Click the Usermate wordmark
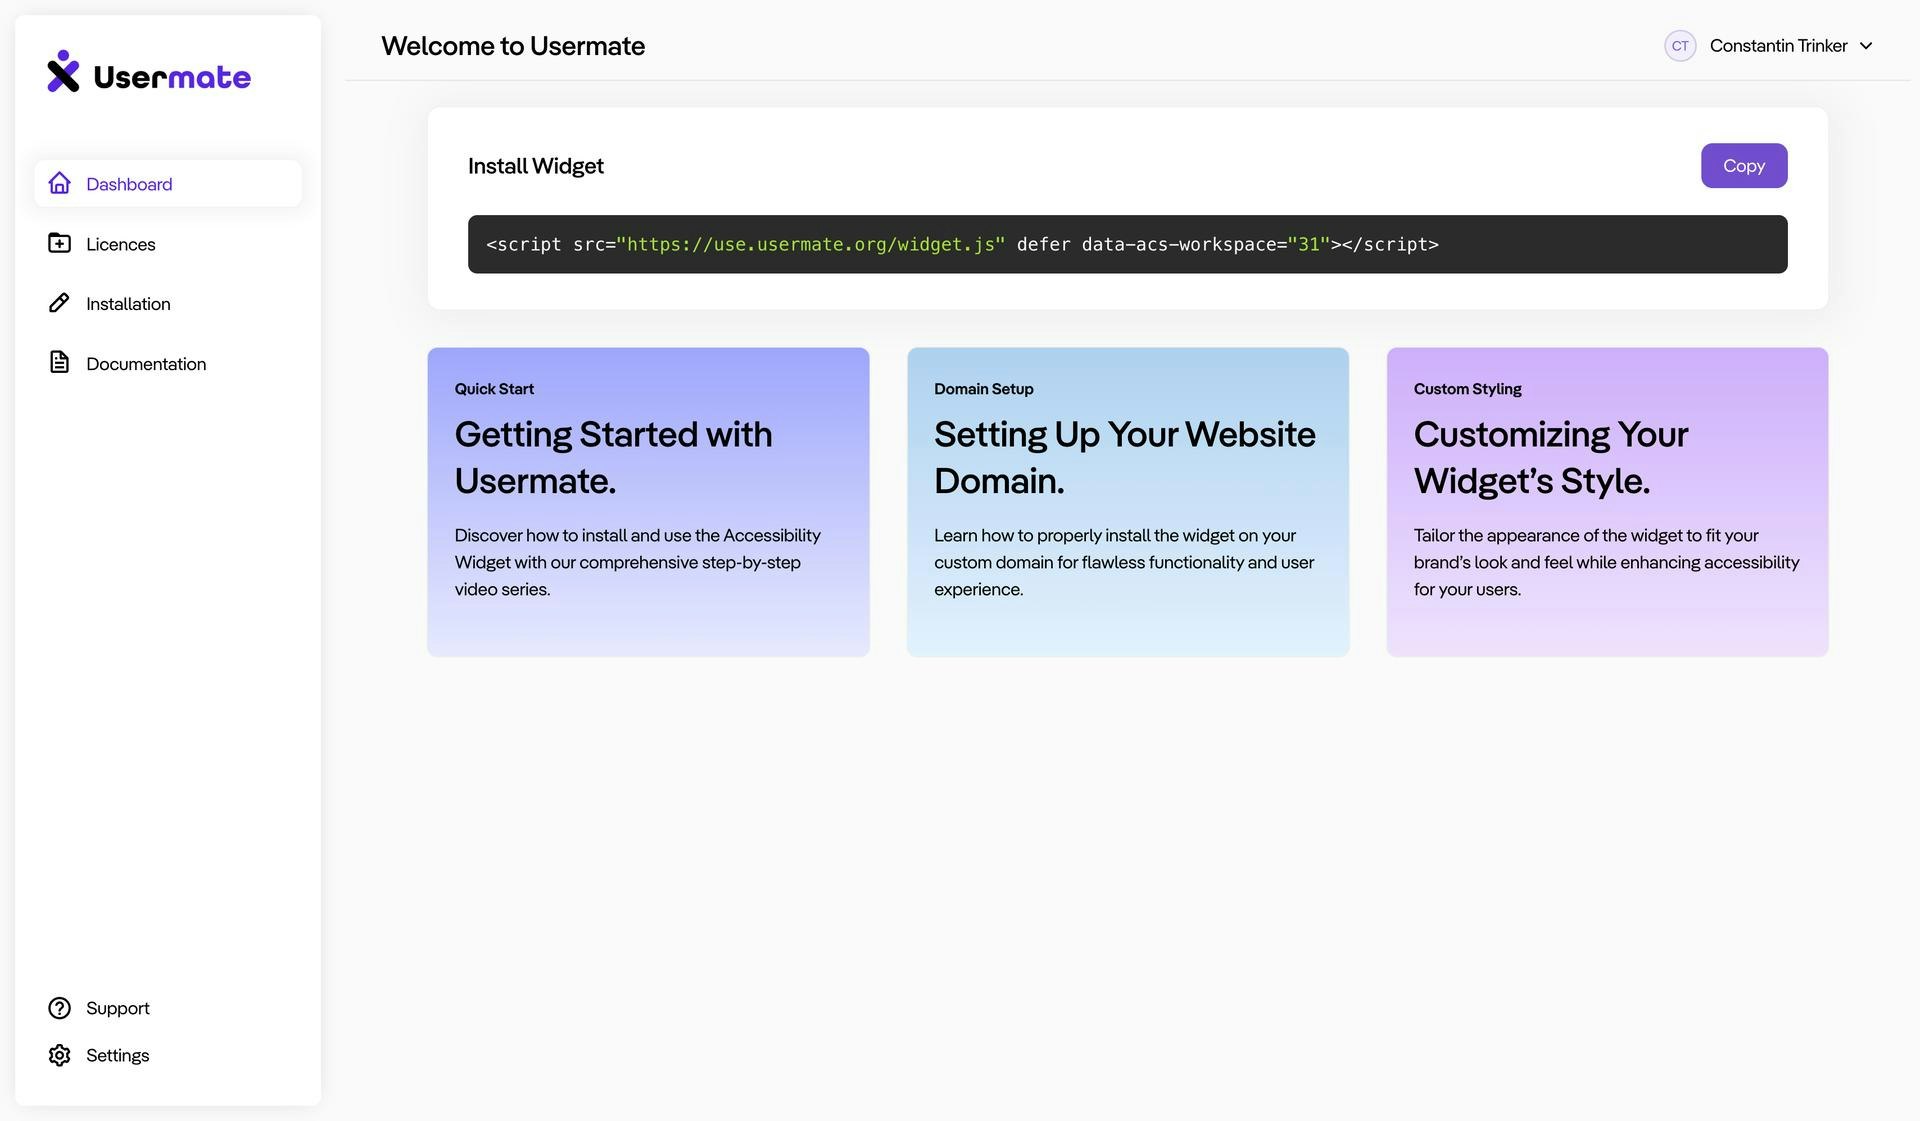Viewport: 1920px width, 1121px height. 172,77
